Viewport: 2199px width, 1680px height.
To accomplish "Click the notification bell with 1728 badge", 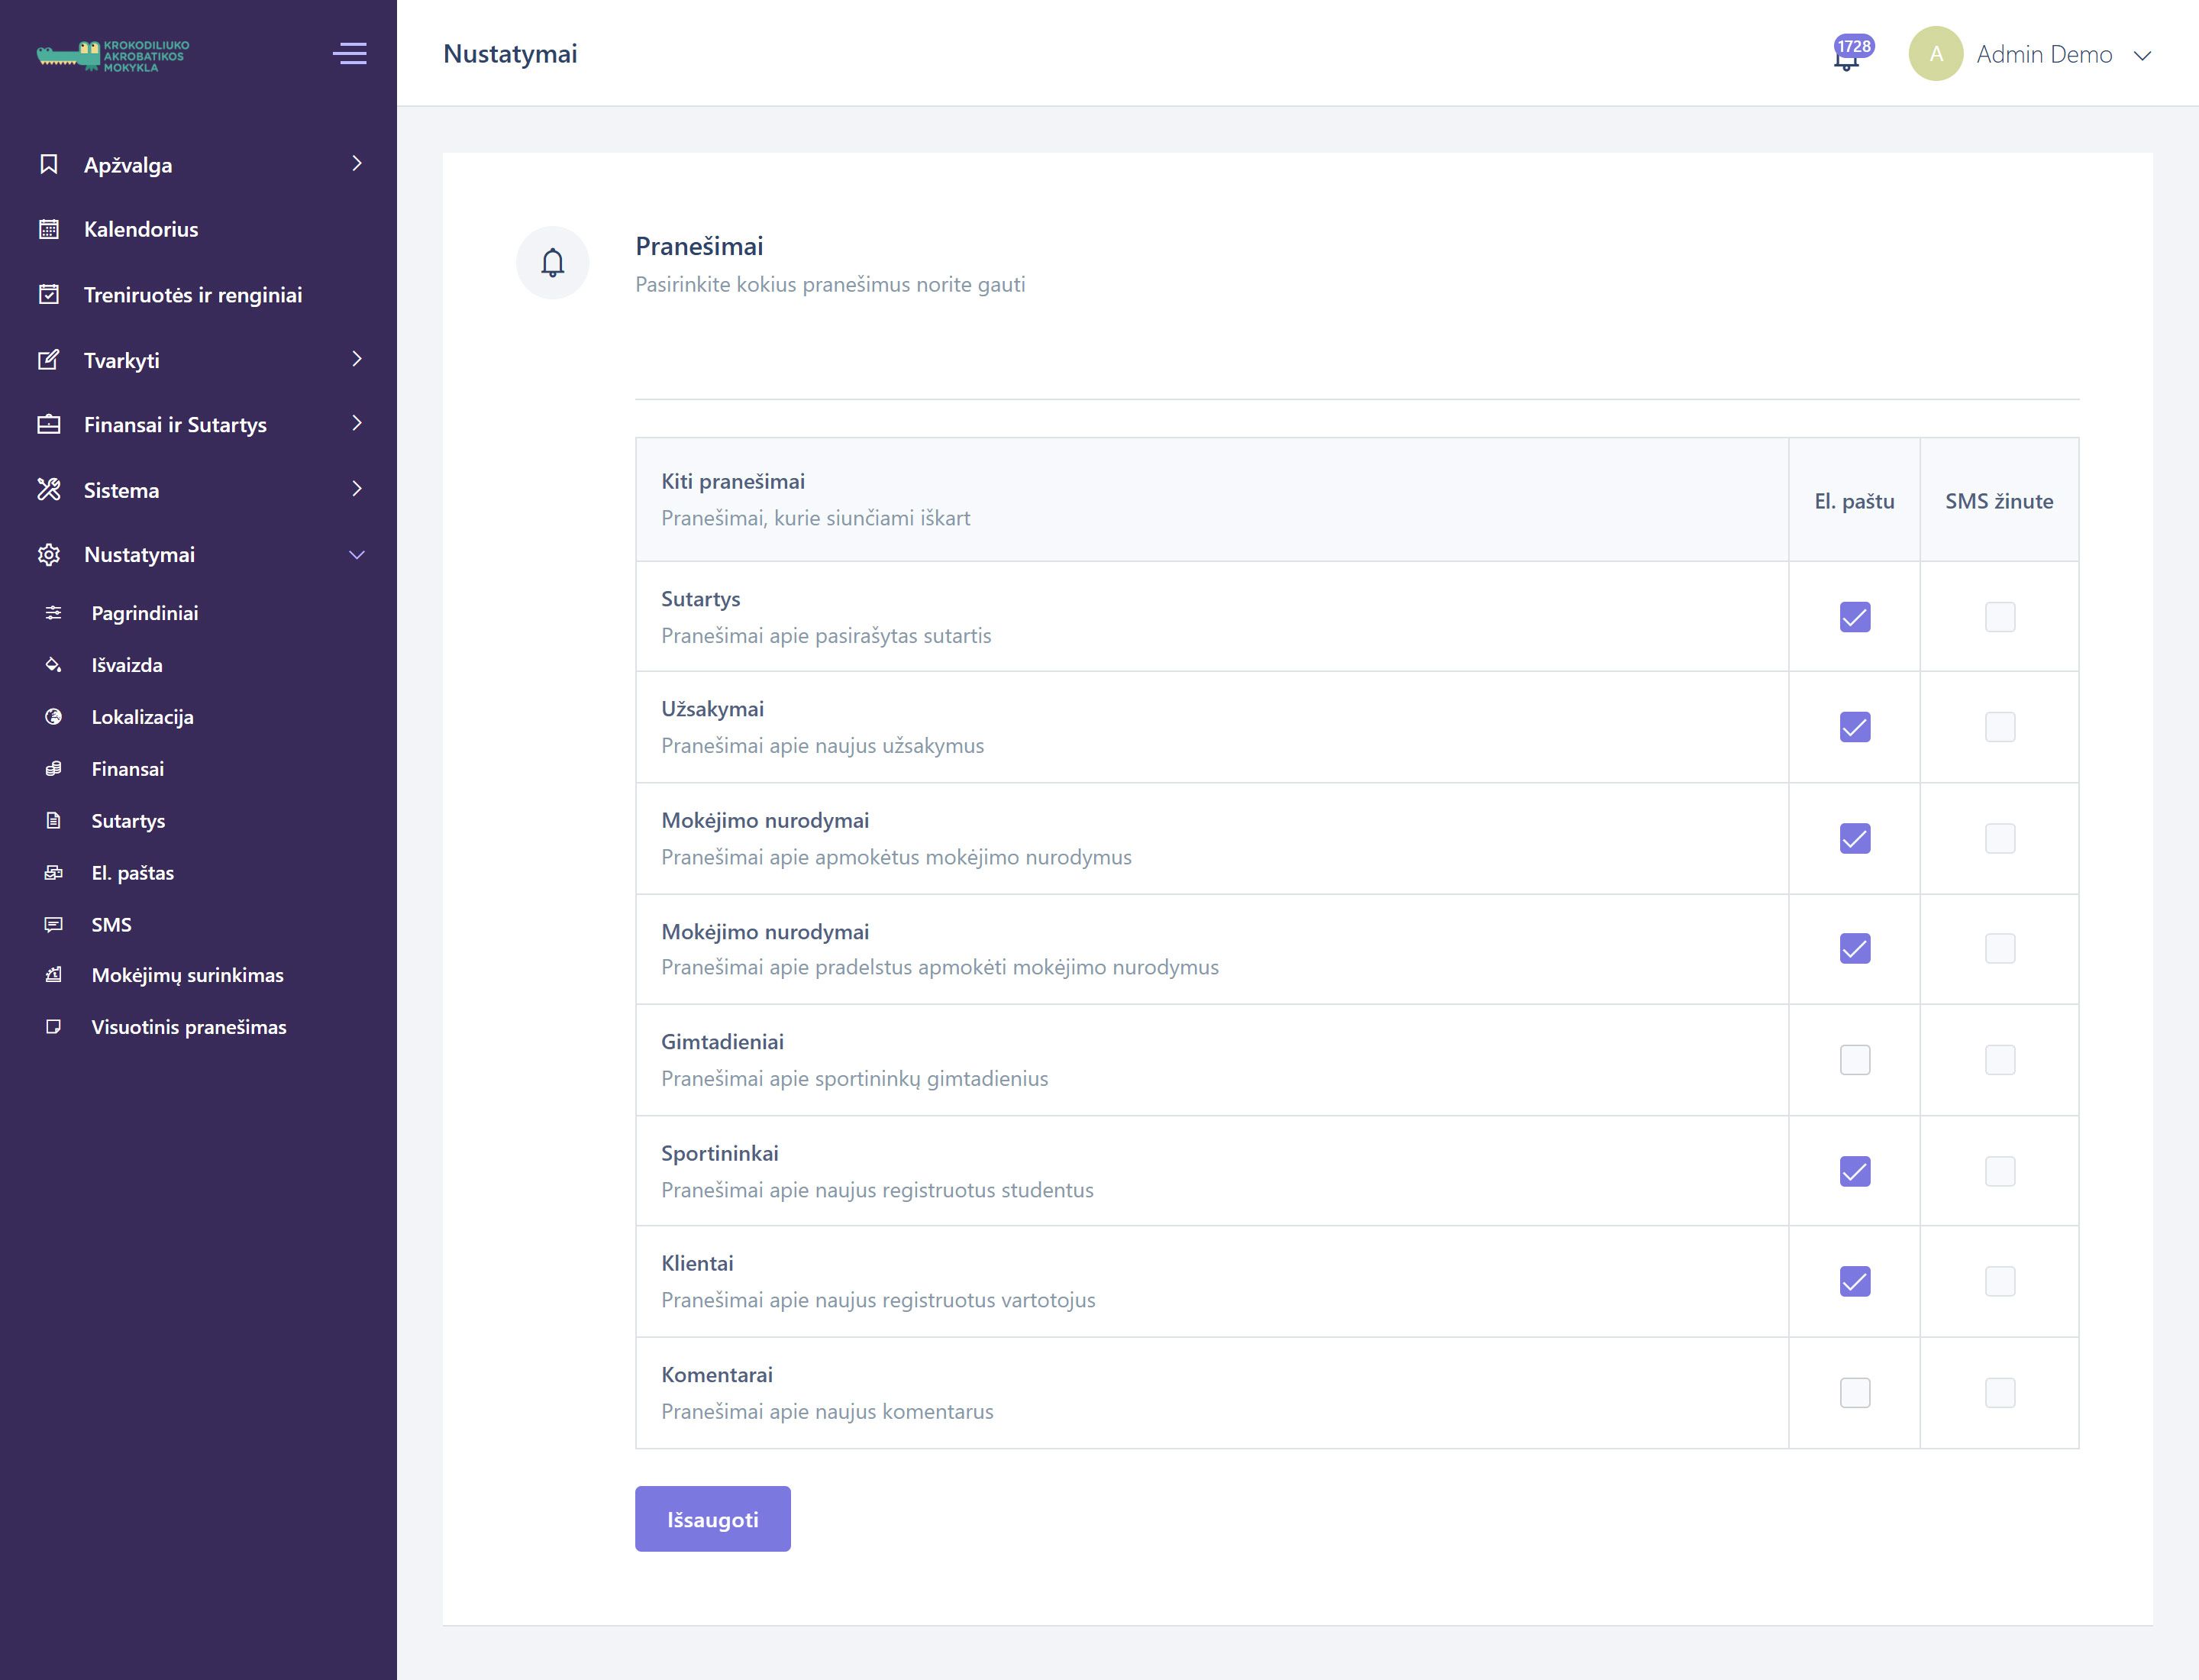I will click(x=1847, y=58).
